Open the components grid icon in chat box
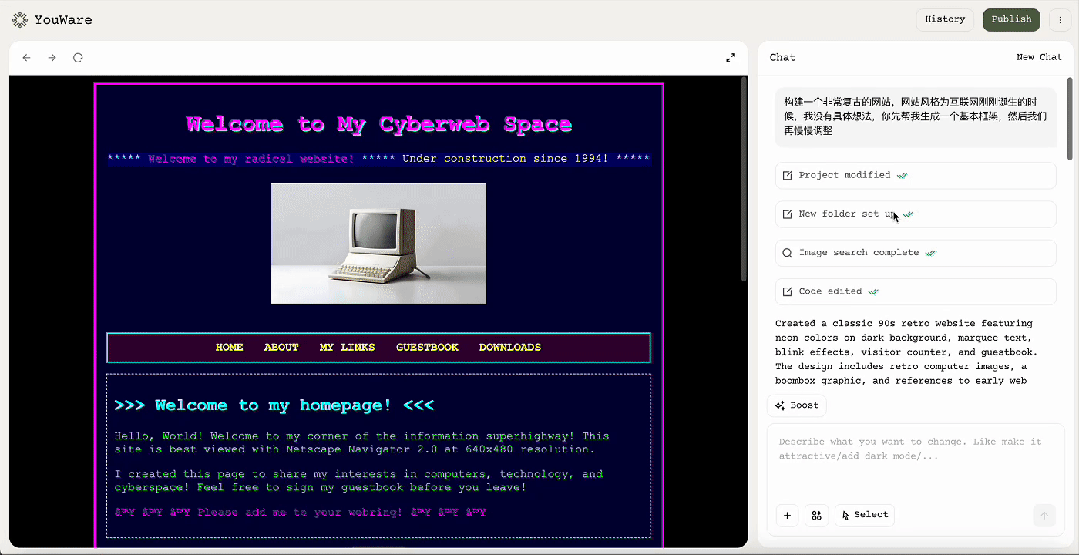This screenshot has width=1079, height=555. click(x=816, y=515)
